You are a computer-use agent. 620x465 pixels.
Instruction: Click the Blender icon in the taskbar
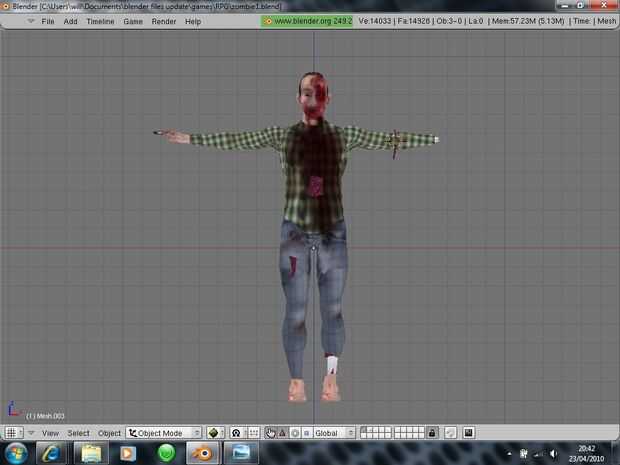(x=203, y=453)
